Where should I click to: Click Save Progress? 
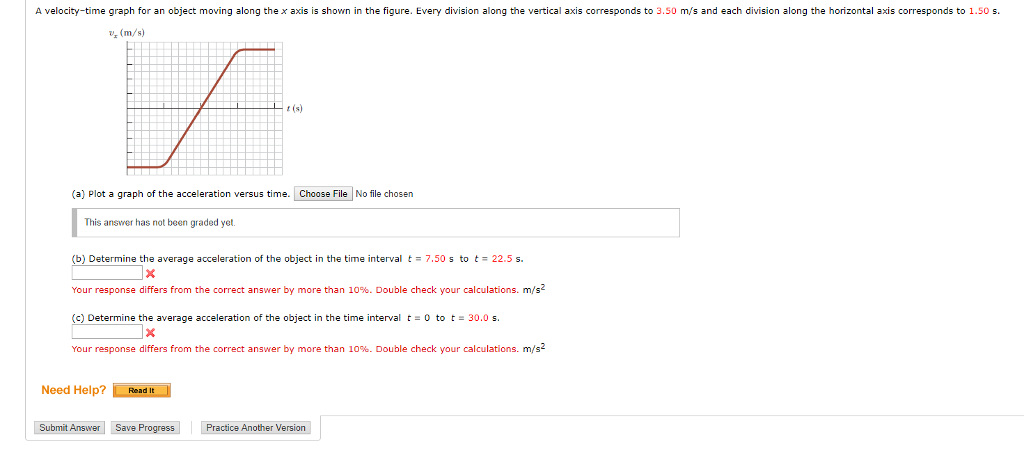click(145, 428)
